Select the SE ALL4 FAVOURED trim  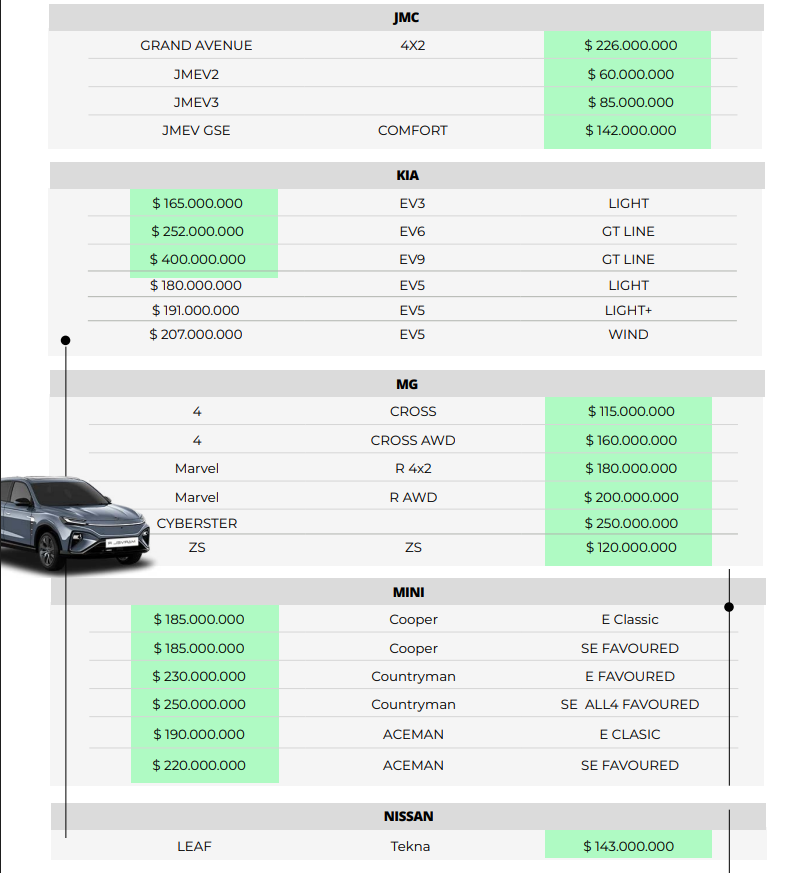point(629,704)
